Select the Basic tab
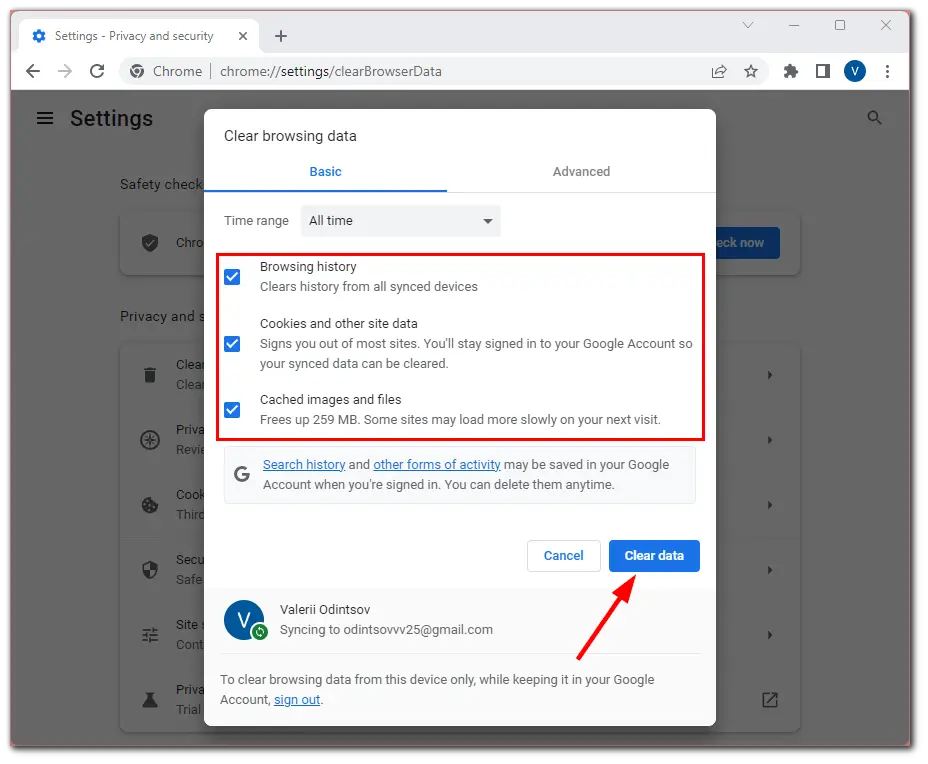 pyautogui.click(x=326, y=172)
